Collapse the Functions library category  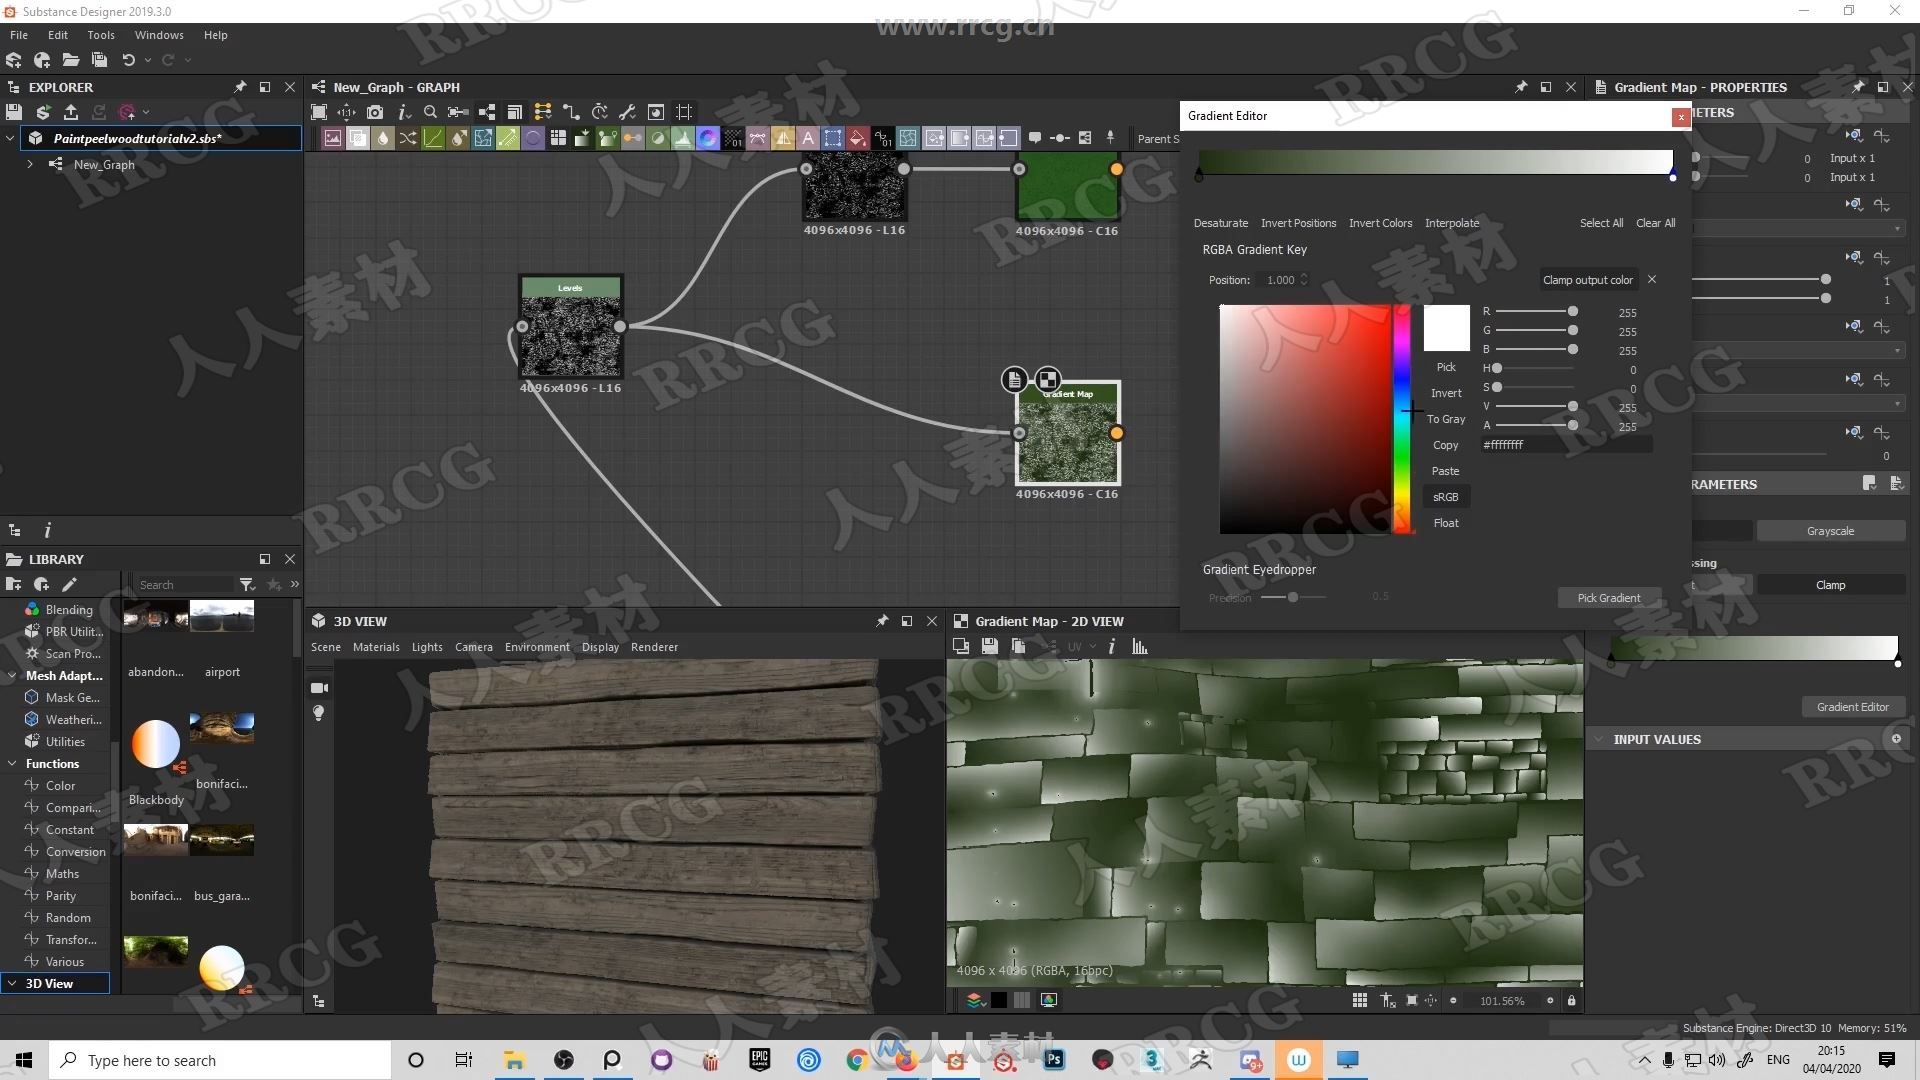click(12, 763)
